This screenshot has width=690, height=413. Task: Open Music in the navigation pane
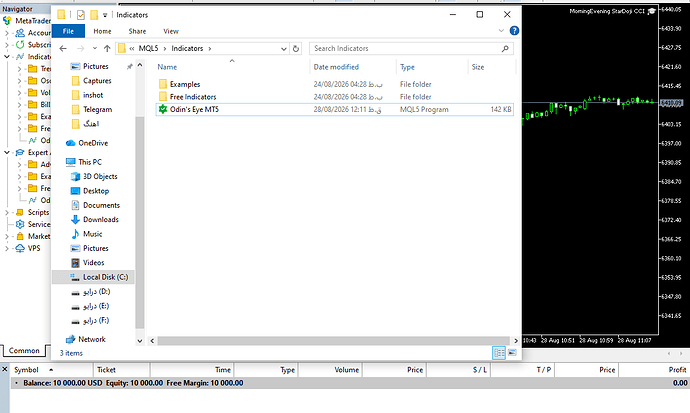pyautogui.click(x=92, y=234)
